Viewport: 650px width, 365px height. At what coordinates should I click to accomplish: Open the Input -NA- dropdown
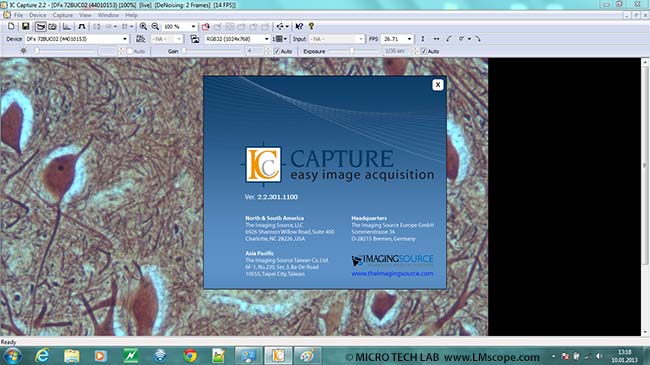336,39
